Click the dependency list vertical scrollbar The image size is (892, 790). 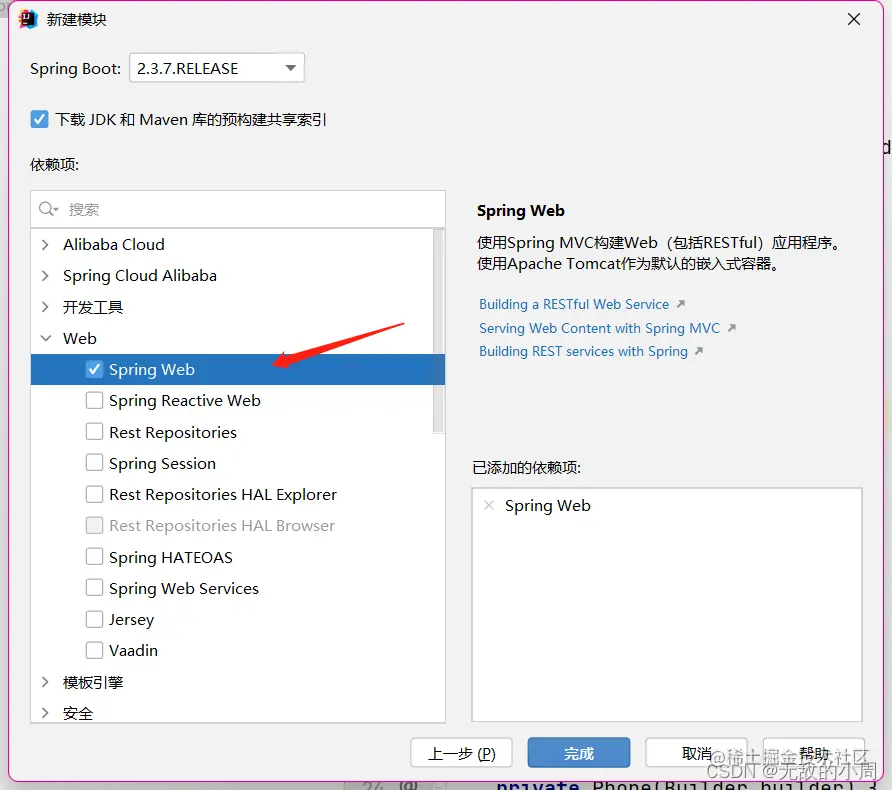(x=438, y=331)
